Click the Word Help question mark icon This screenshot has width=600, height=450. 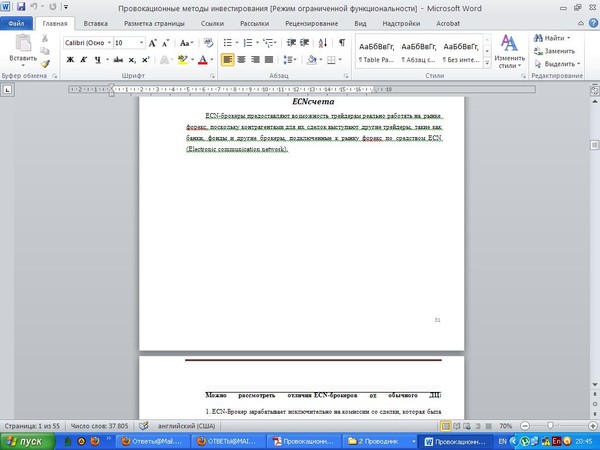[593, 23]
